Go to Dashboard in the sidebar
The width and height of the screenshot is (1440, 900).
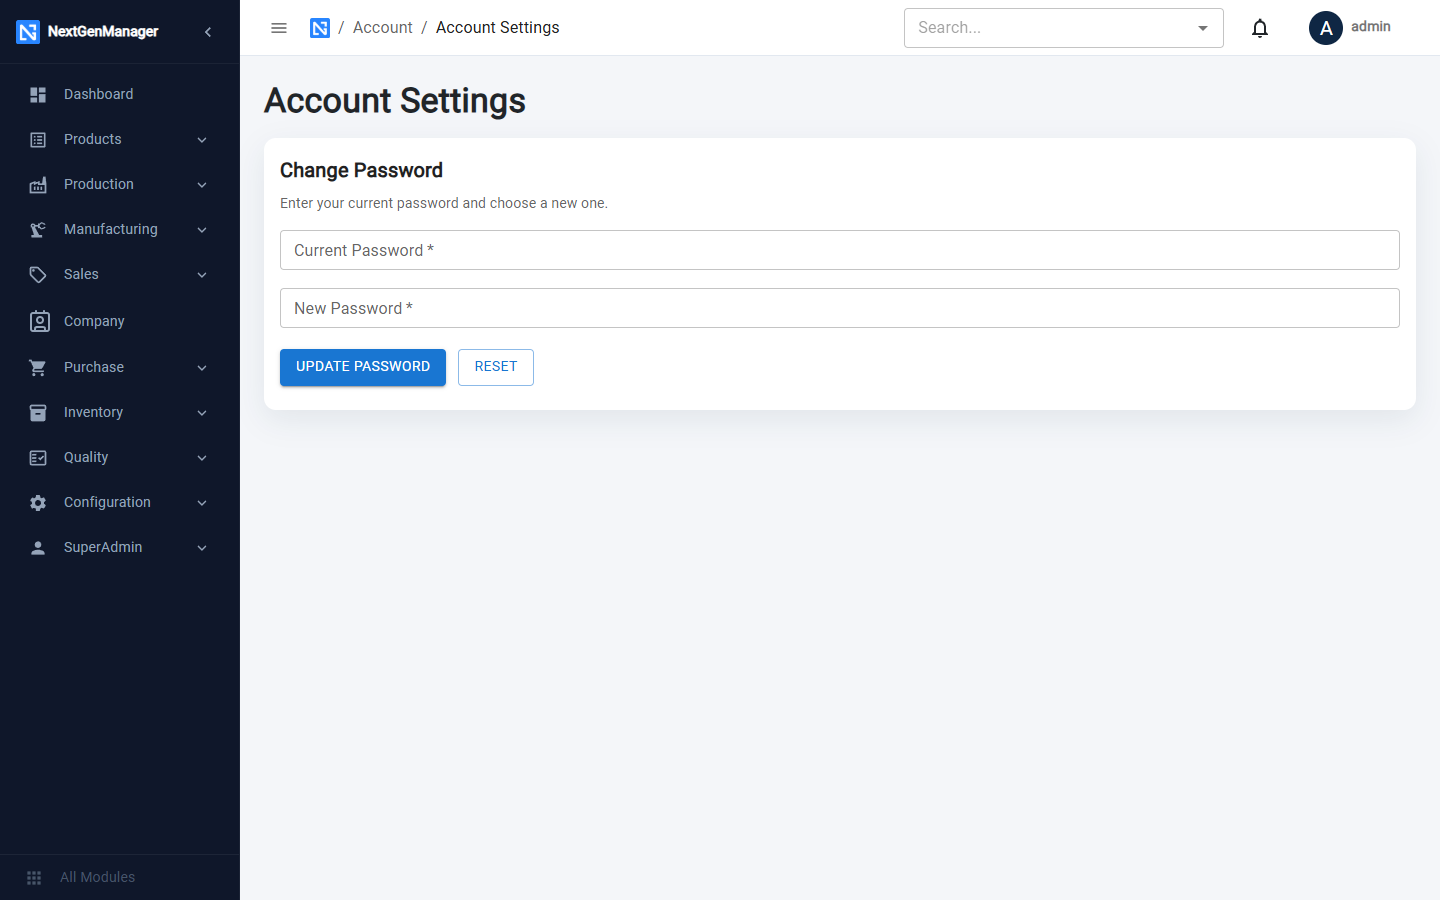120,94
